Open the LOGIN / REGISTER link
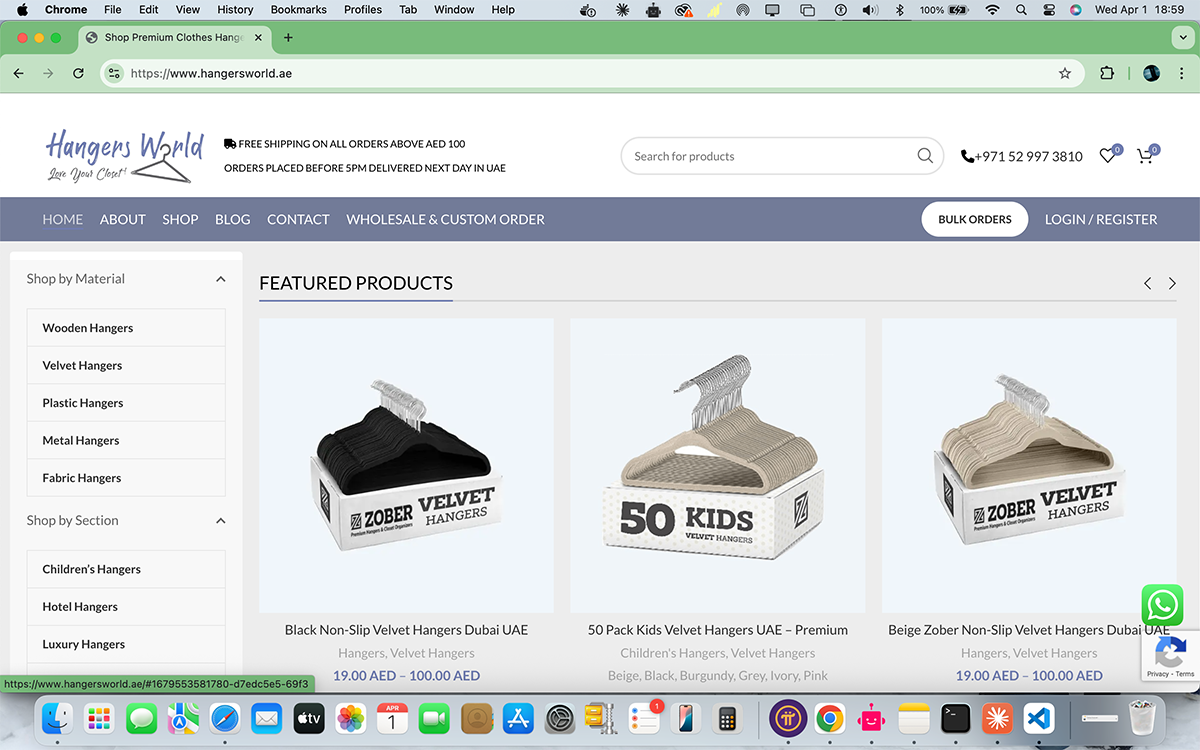This screenshot has width=1200, height=750. point(1101,219)
